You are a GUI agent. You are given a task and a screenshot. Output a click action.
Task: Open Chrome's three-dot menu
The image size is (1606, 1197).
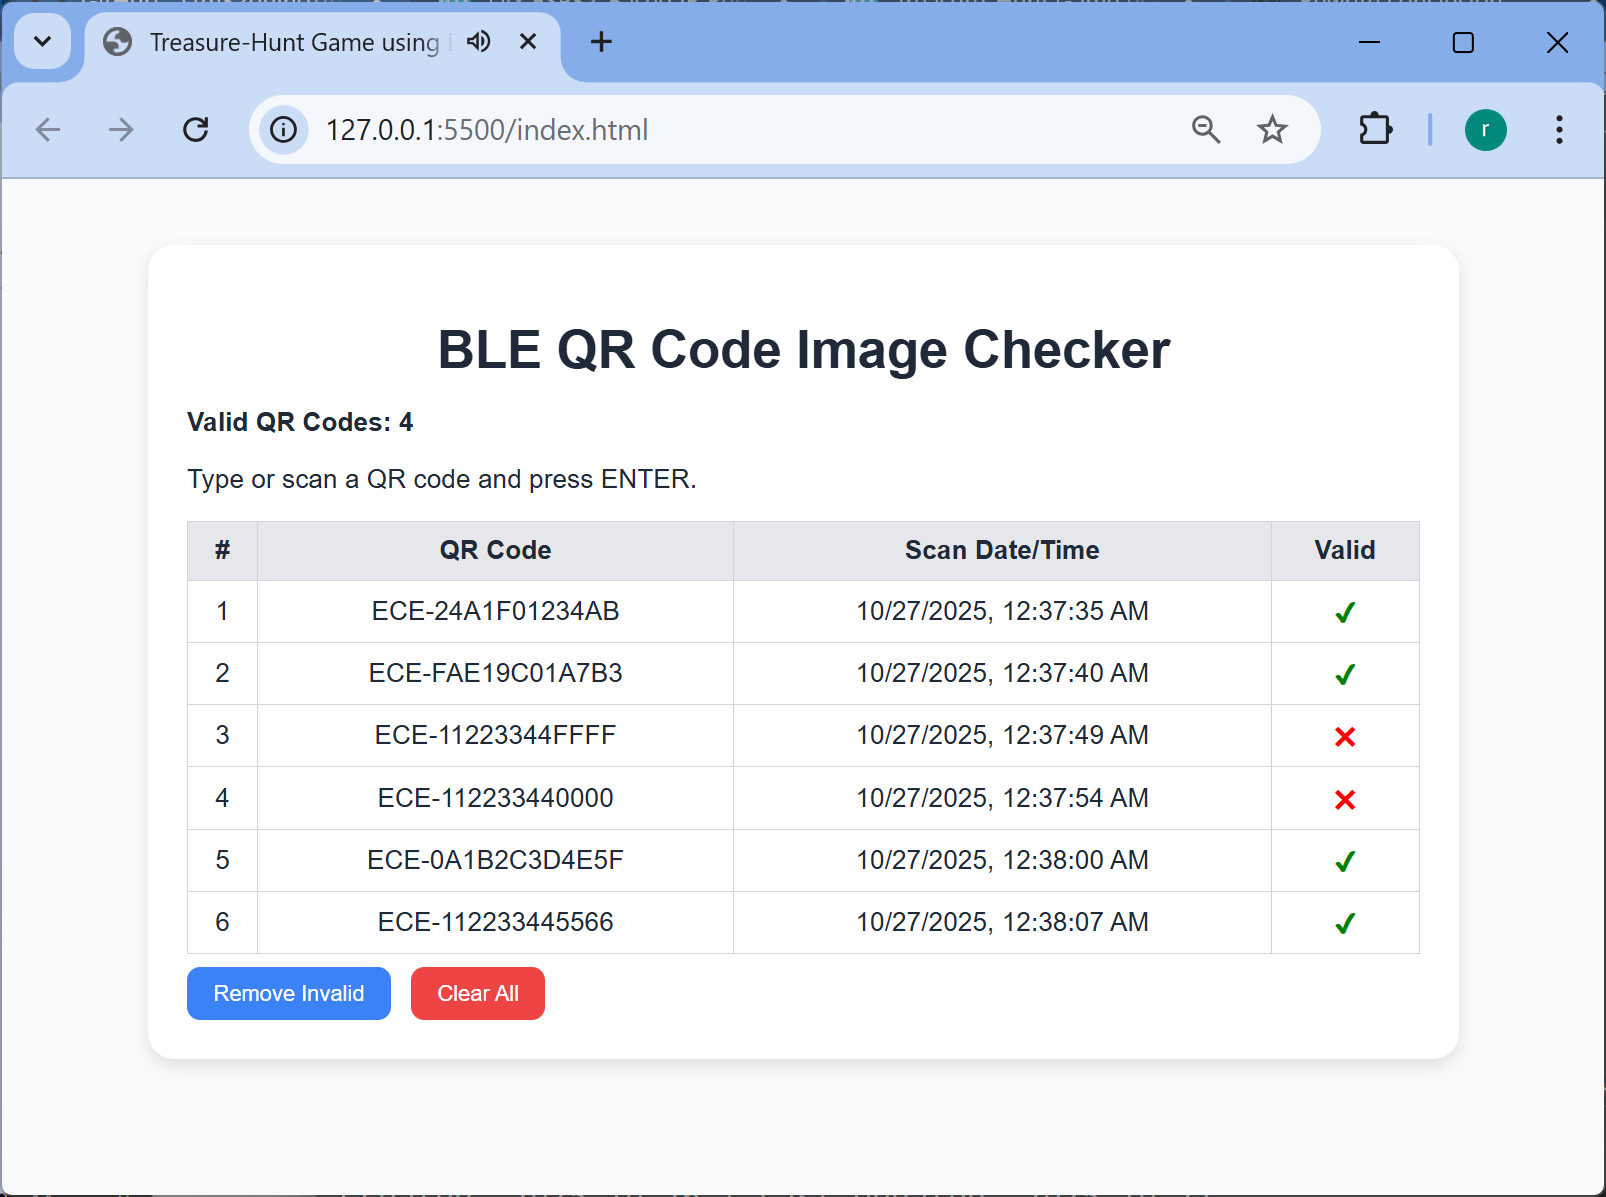(x=1558, y=130)
